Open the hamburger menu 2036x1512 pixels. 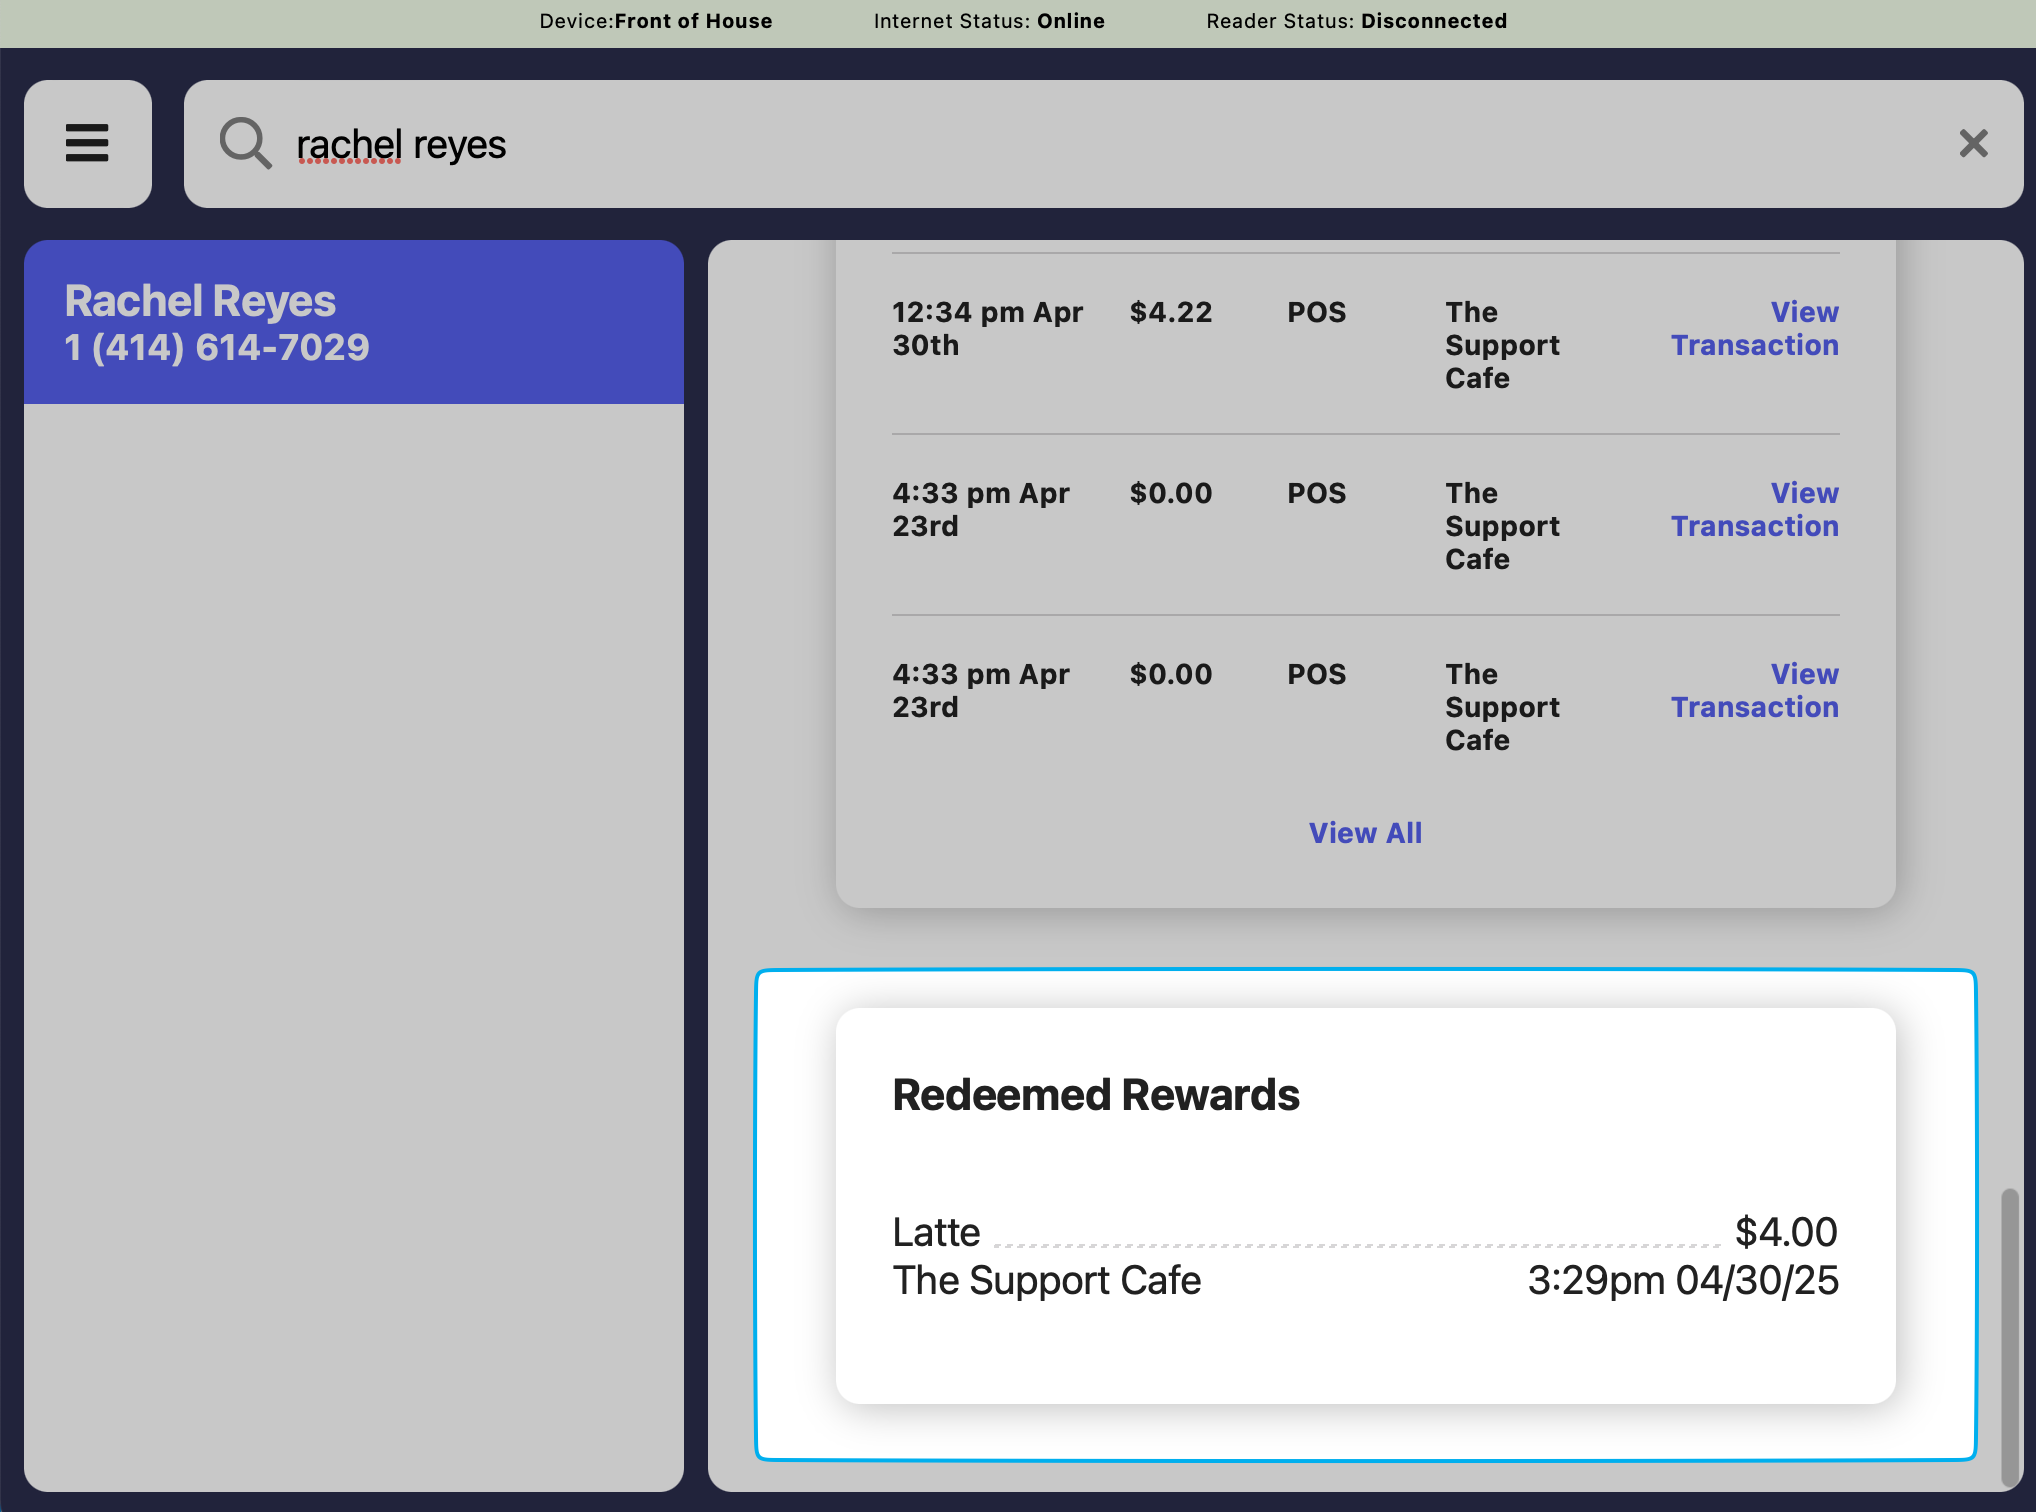click(x=88, y=144)
